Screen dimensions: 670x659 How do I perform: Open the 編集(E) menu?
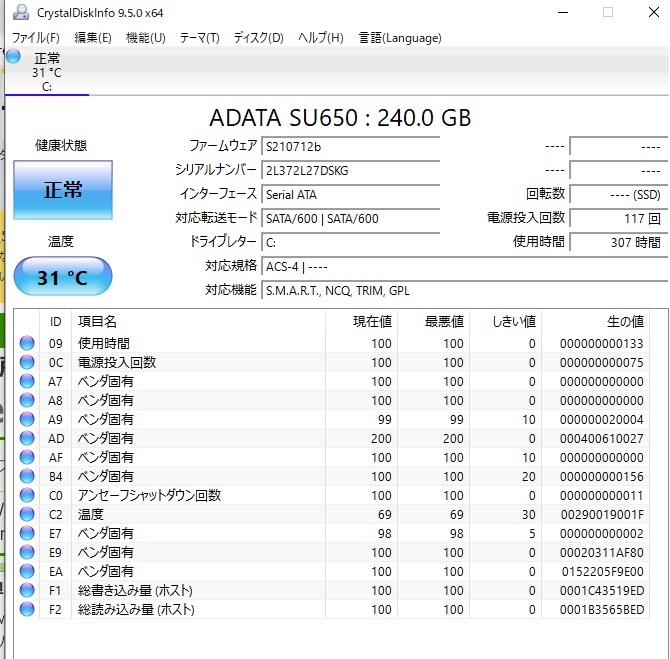coord(93,38)
